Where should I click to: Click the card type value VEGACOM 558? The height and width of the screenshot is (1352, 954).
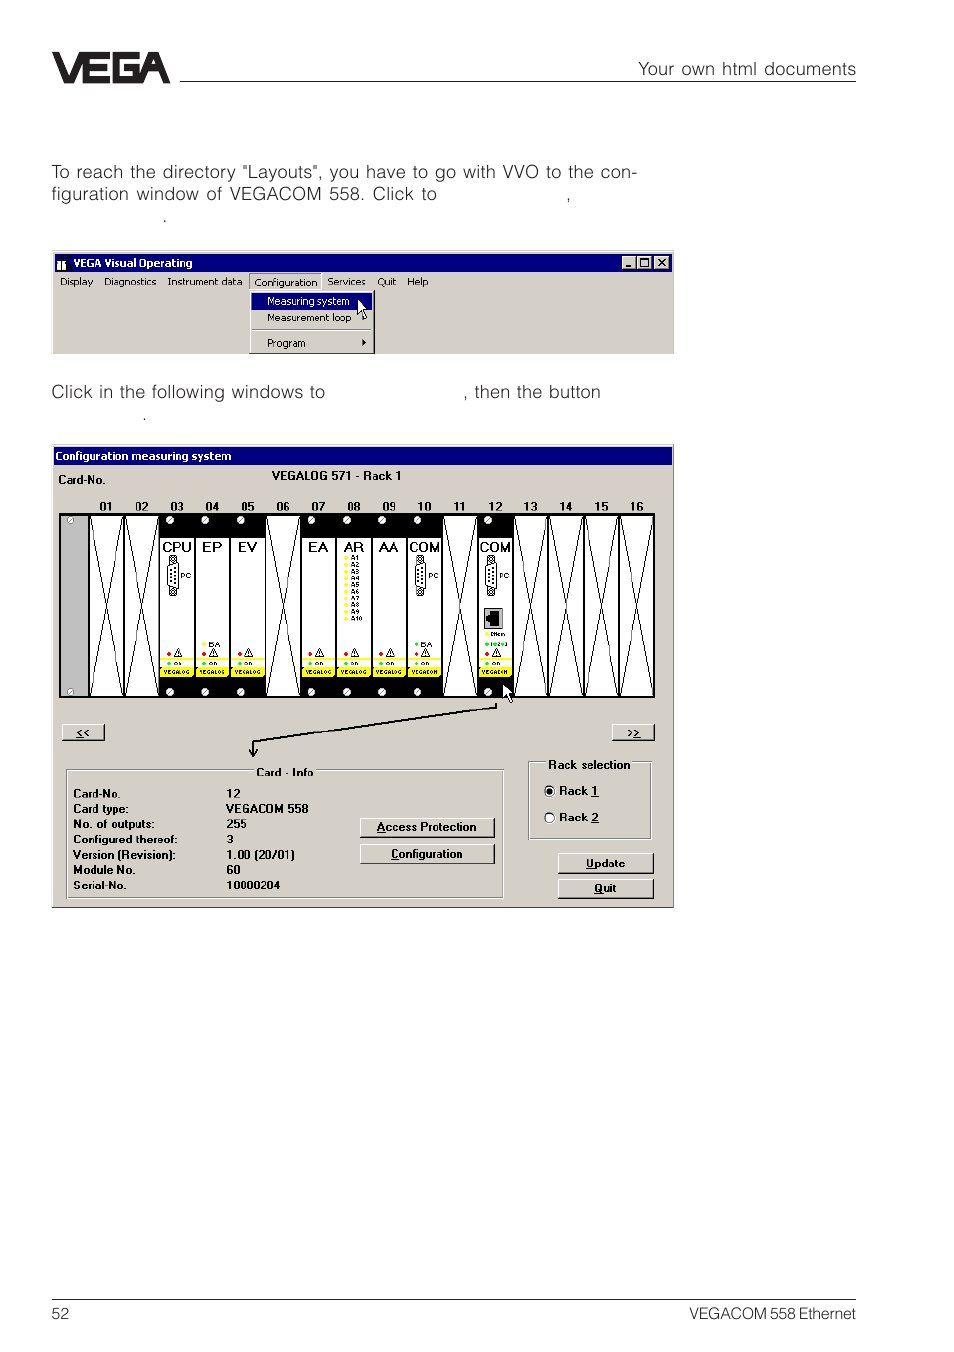[267, 809]
